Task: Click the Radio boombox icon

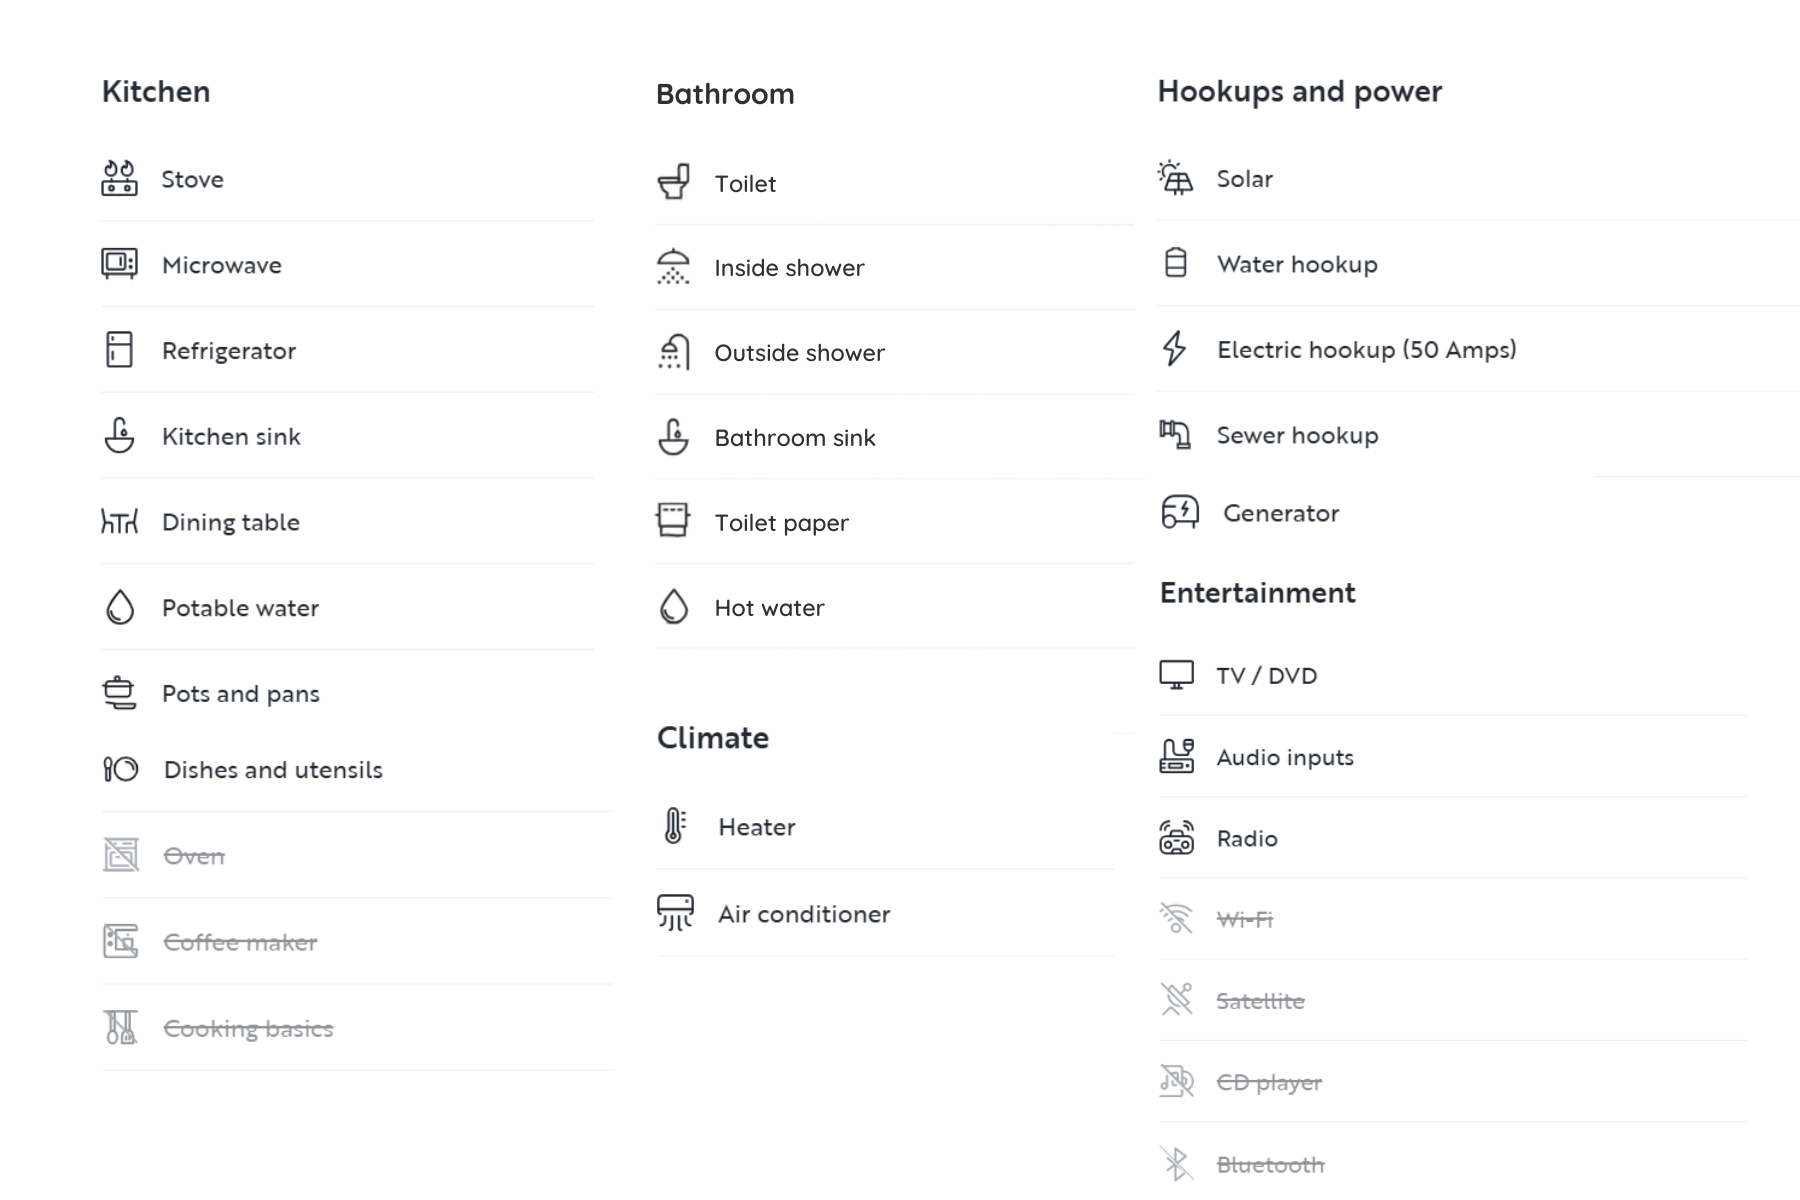Action: pos(1177,838)
